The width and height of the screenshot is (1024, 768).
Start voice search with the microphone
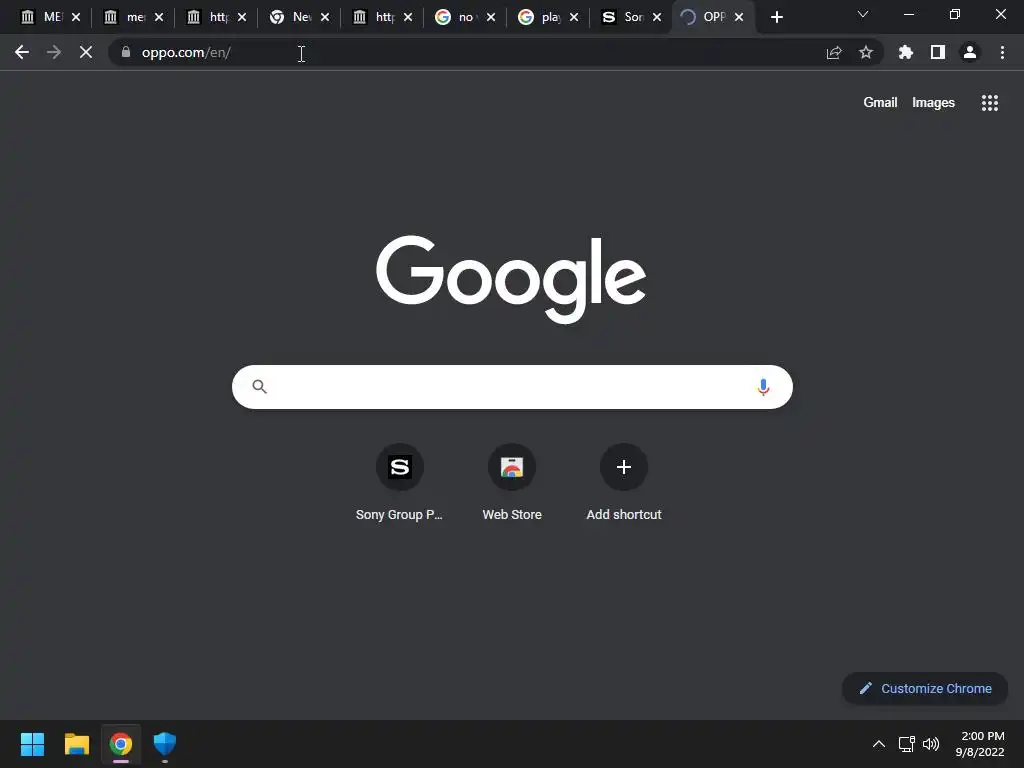pyautogui.click(x=763, y=387)
